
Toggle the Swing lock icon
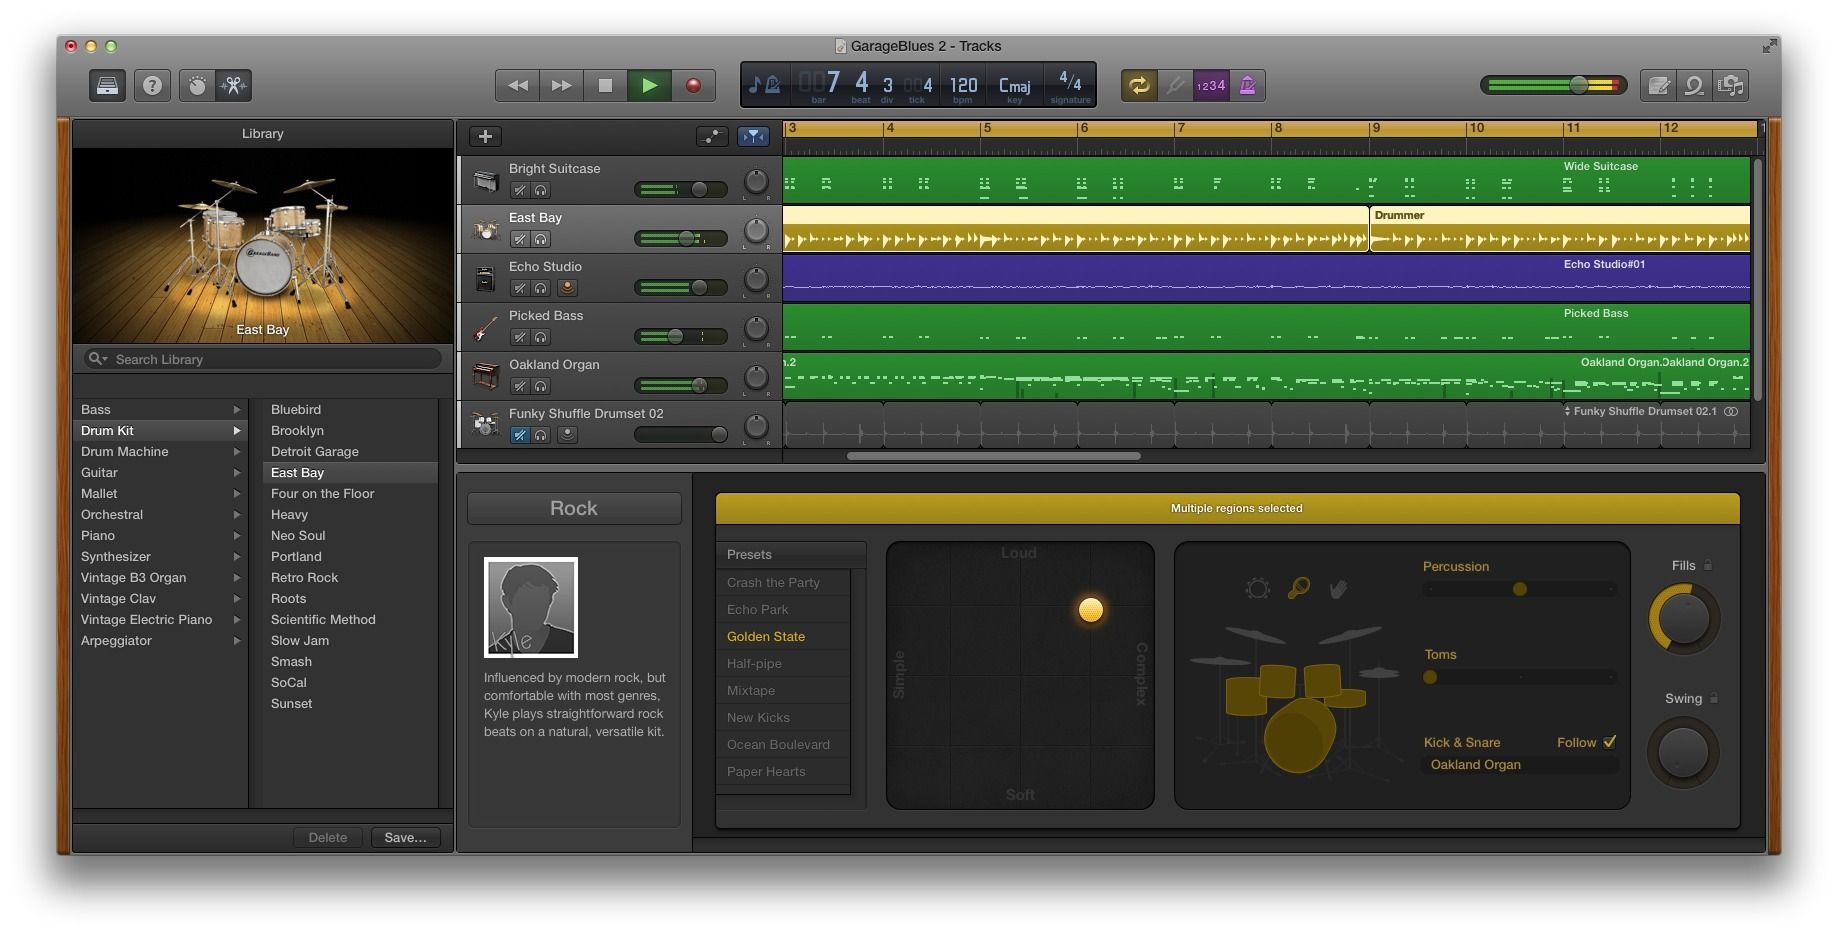click(x=1714, y=698)
